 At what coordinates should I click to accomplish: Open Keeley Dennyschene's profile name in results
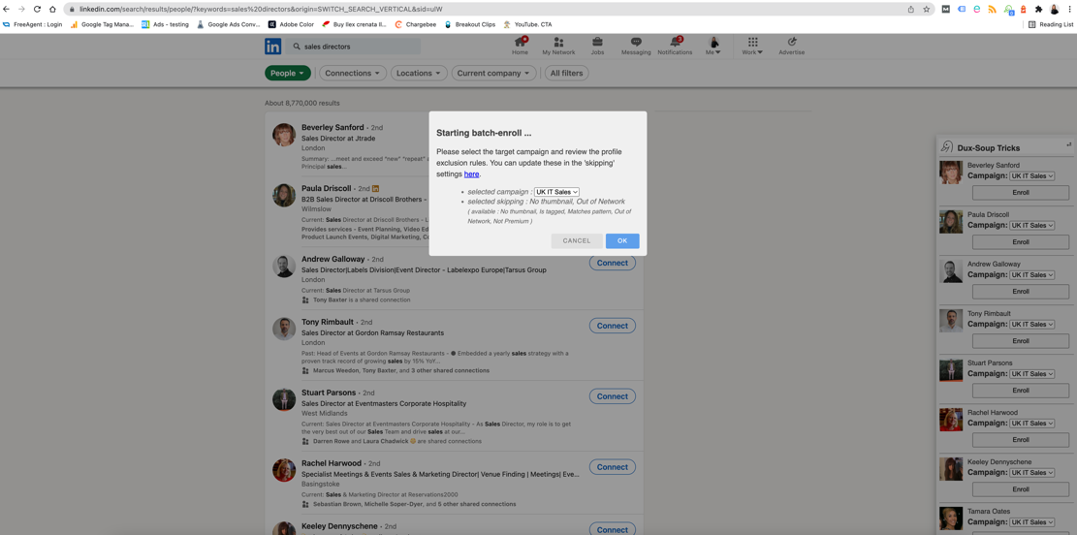pos(340,526)
